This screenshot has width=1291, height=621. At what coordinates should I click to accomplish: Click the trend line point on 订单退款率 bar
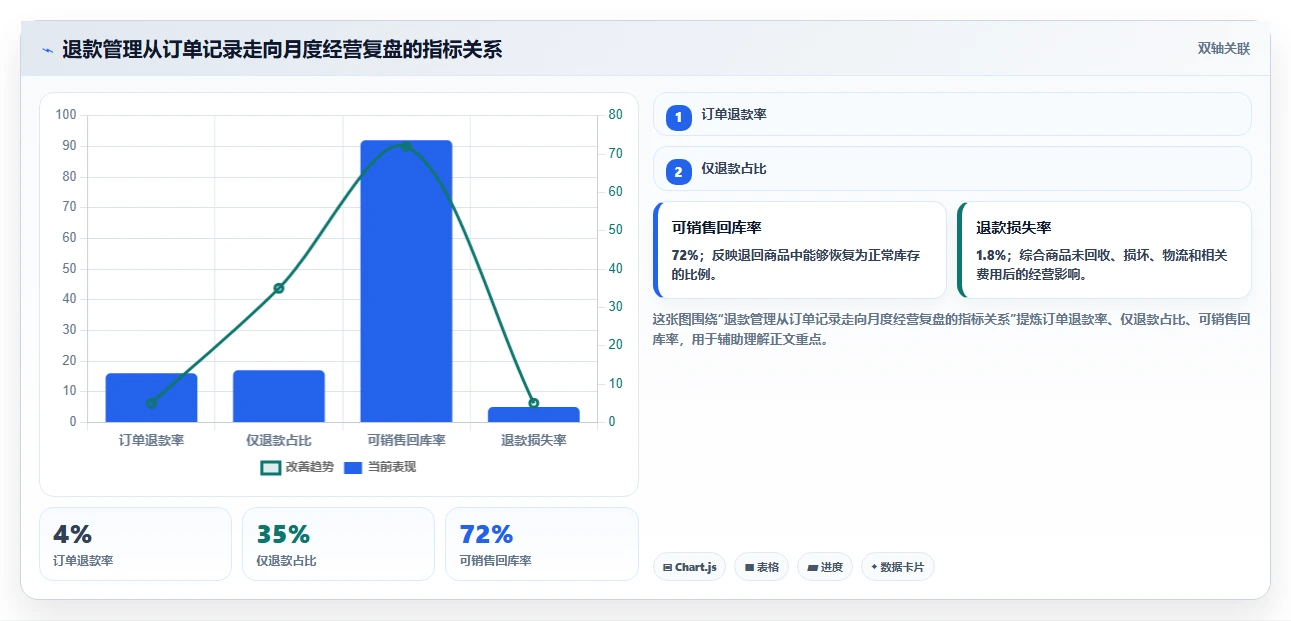[x=151, y=403]
